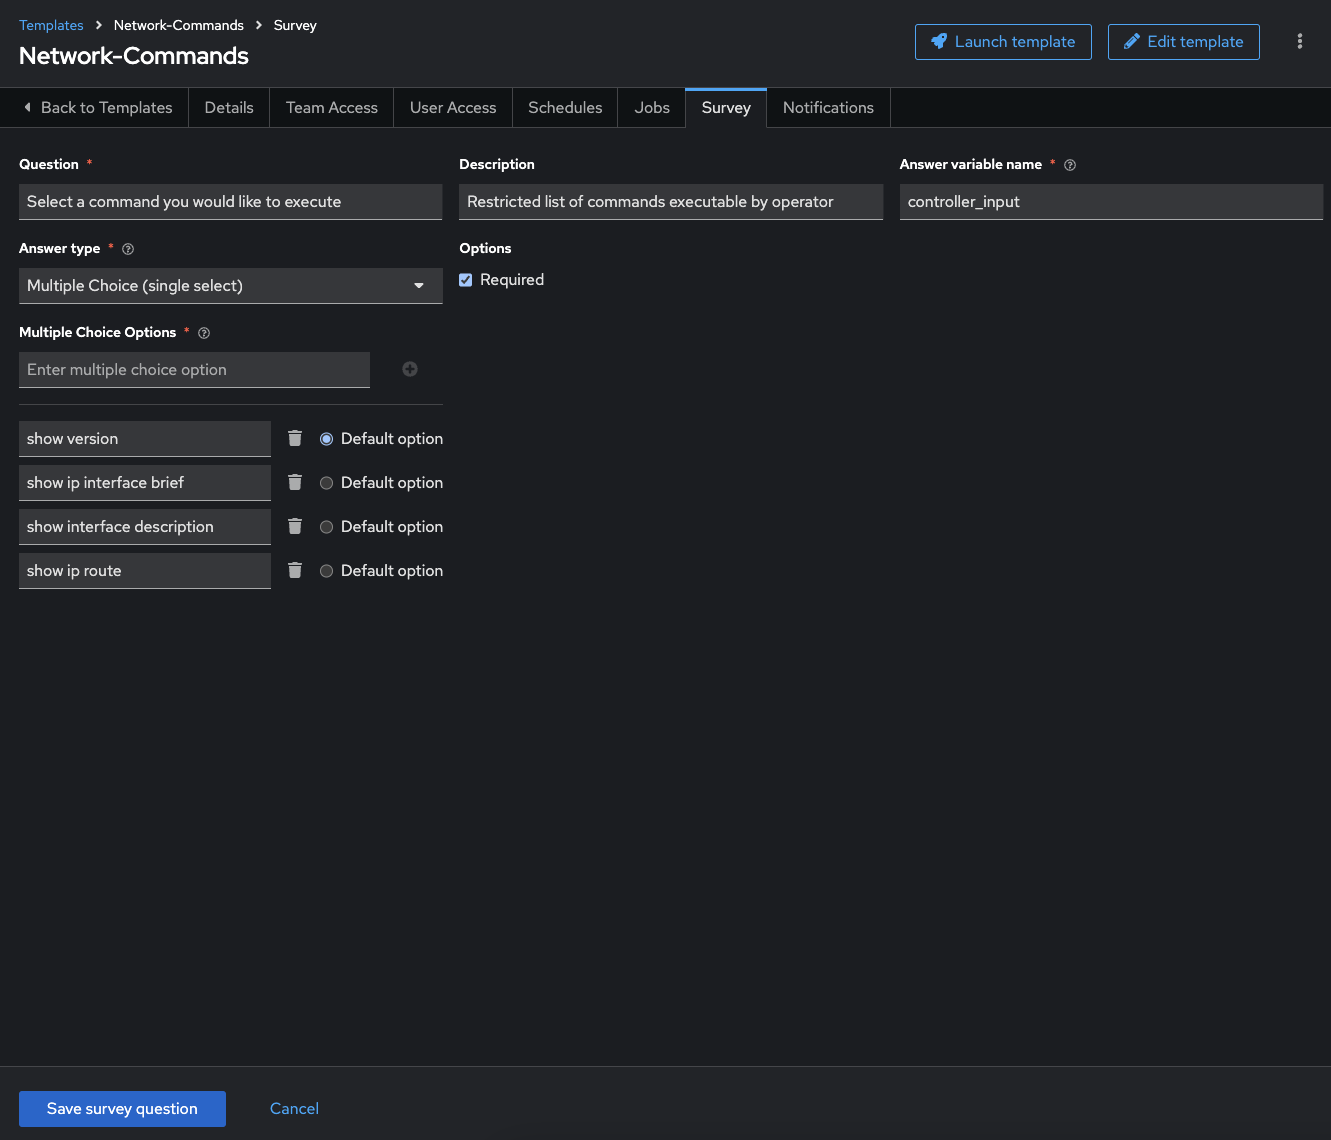Set 'show version' as default option
The height and width of the screenshot is (1140, 1331).
pos(326,439)
